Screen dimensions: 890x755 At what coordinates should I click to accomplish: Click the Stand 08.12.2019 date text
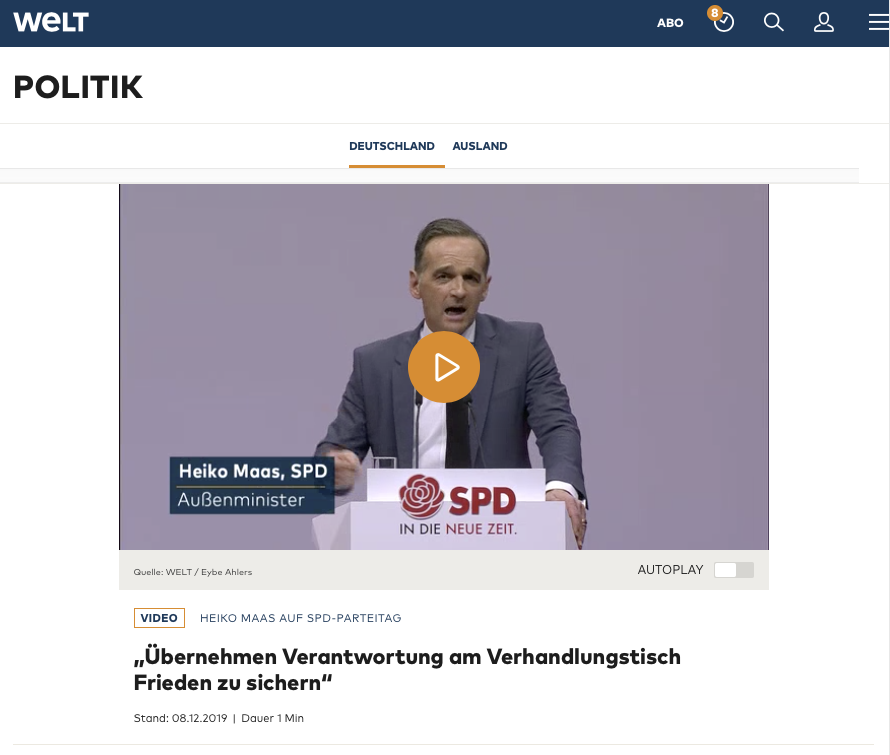(x=180, y=718)
